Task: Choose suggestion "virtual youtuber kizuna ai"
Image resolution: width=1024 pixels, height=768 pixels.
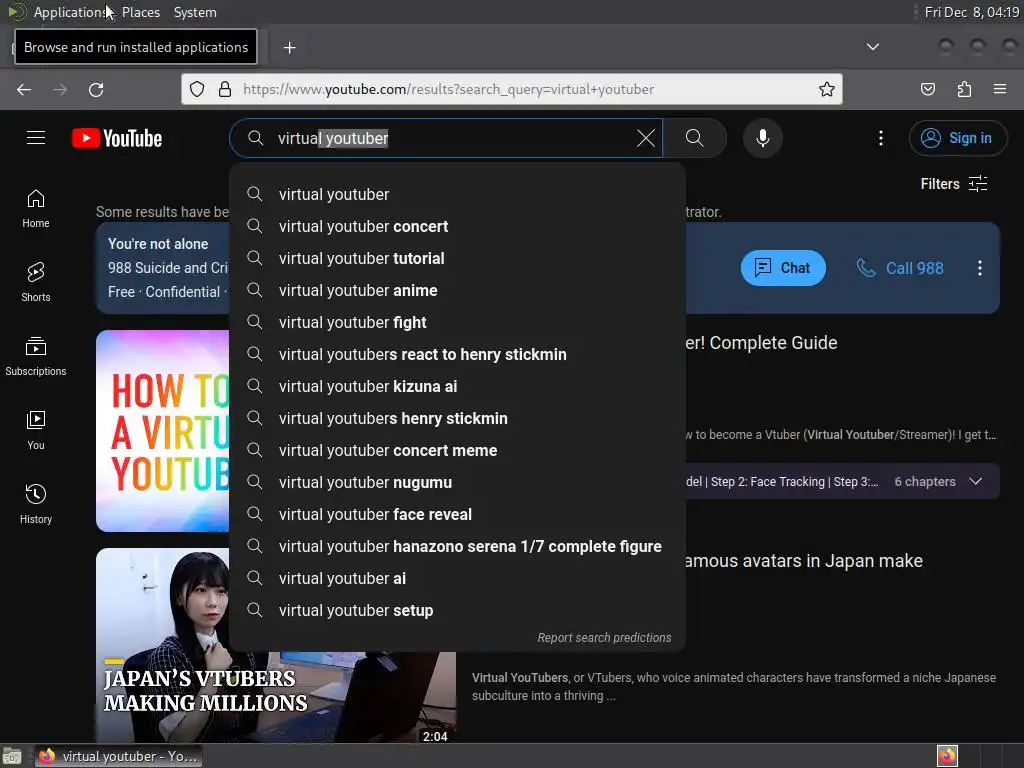Action: pos(457,387)
